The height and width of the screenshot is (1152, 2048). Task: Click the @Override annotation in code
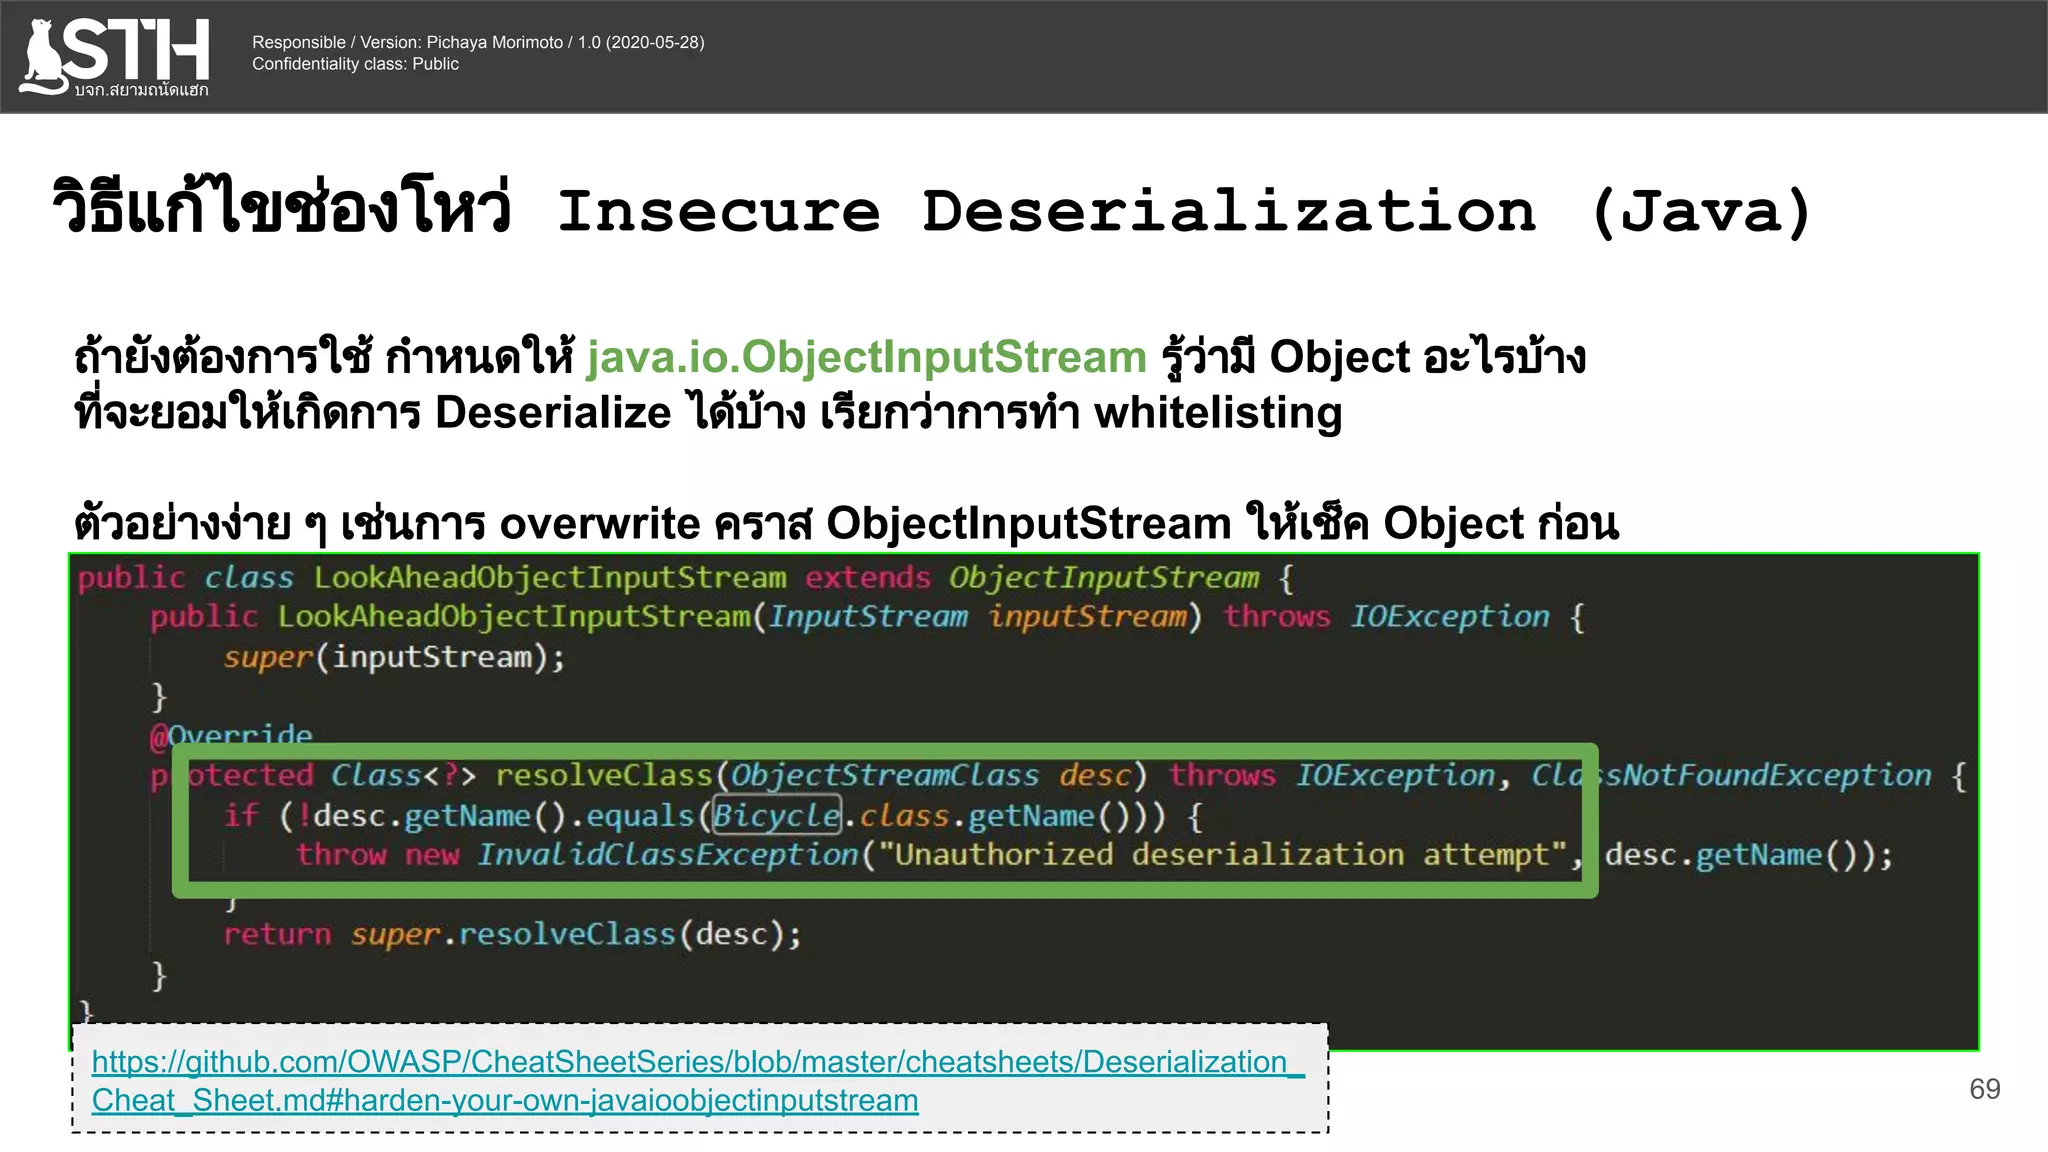coord(231,735)
